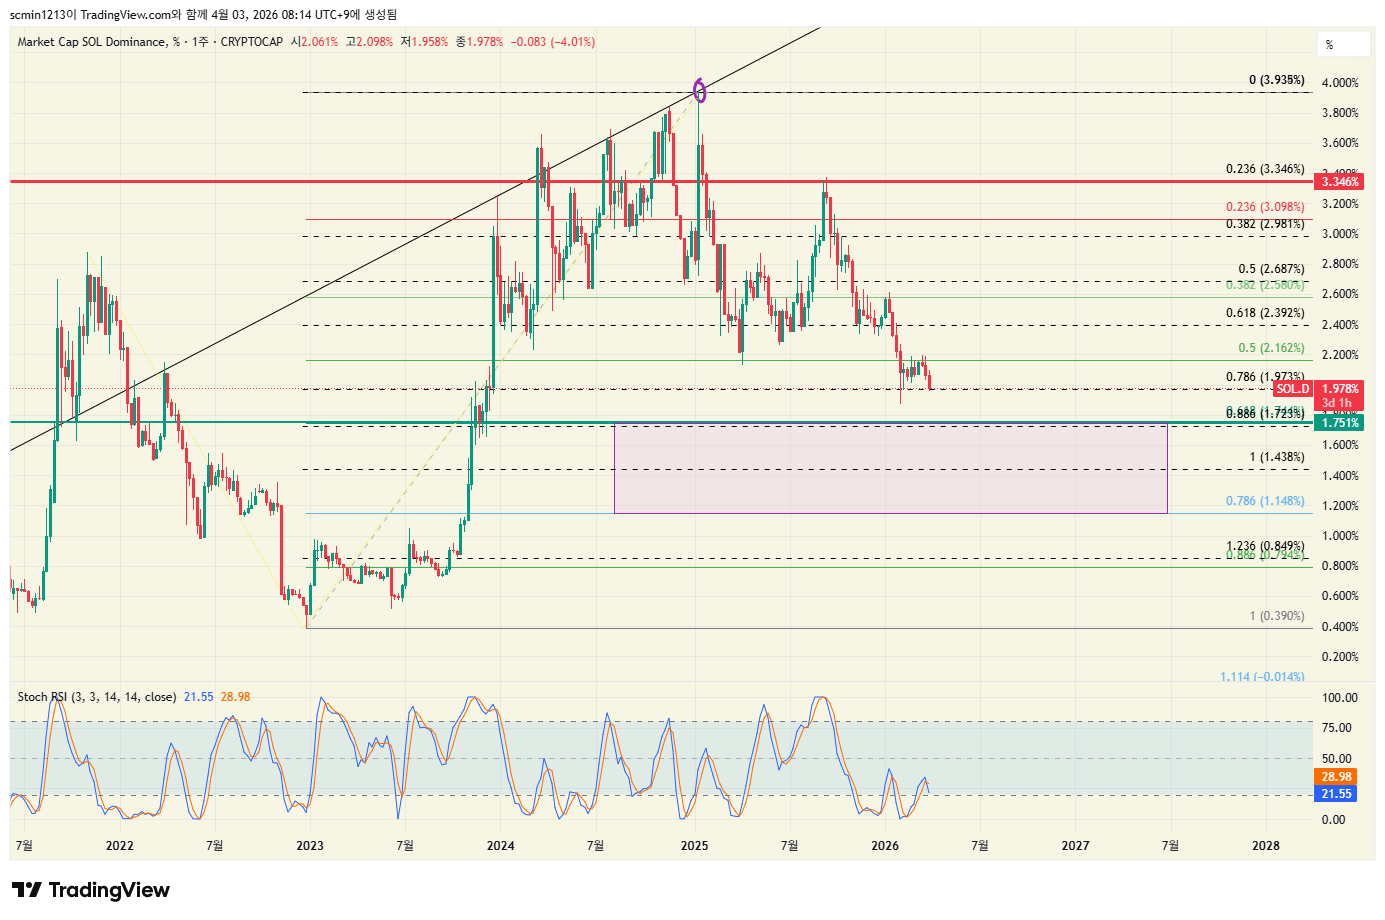1385x920 pixels.
Task: Select the red SOL.D symbol price tag
Action: pyautogui.click(x=1292, y=389)
